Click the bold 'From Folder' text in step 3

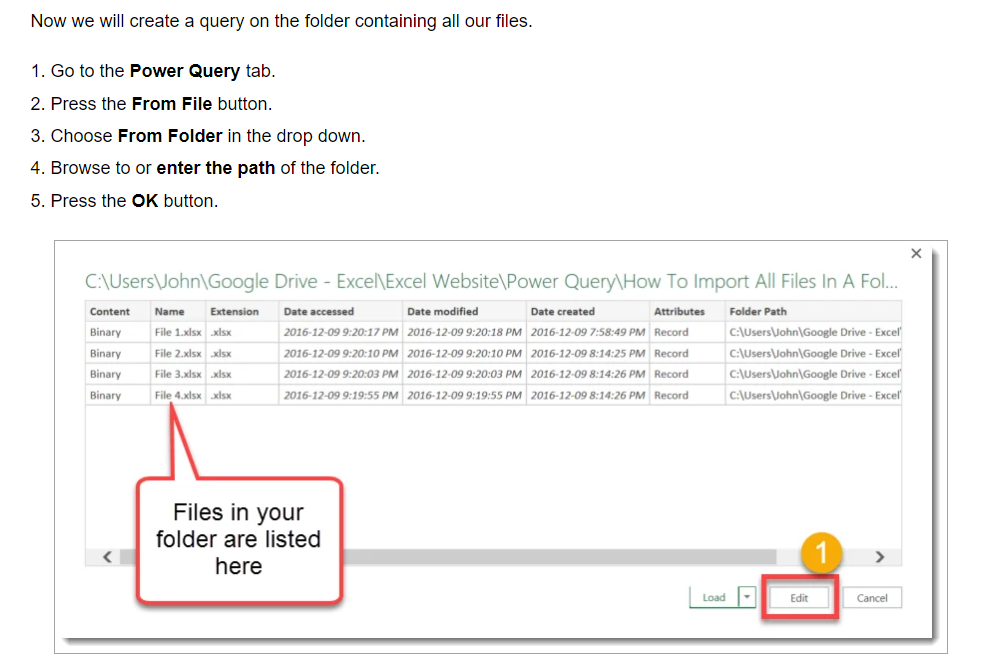[170, 136]
